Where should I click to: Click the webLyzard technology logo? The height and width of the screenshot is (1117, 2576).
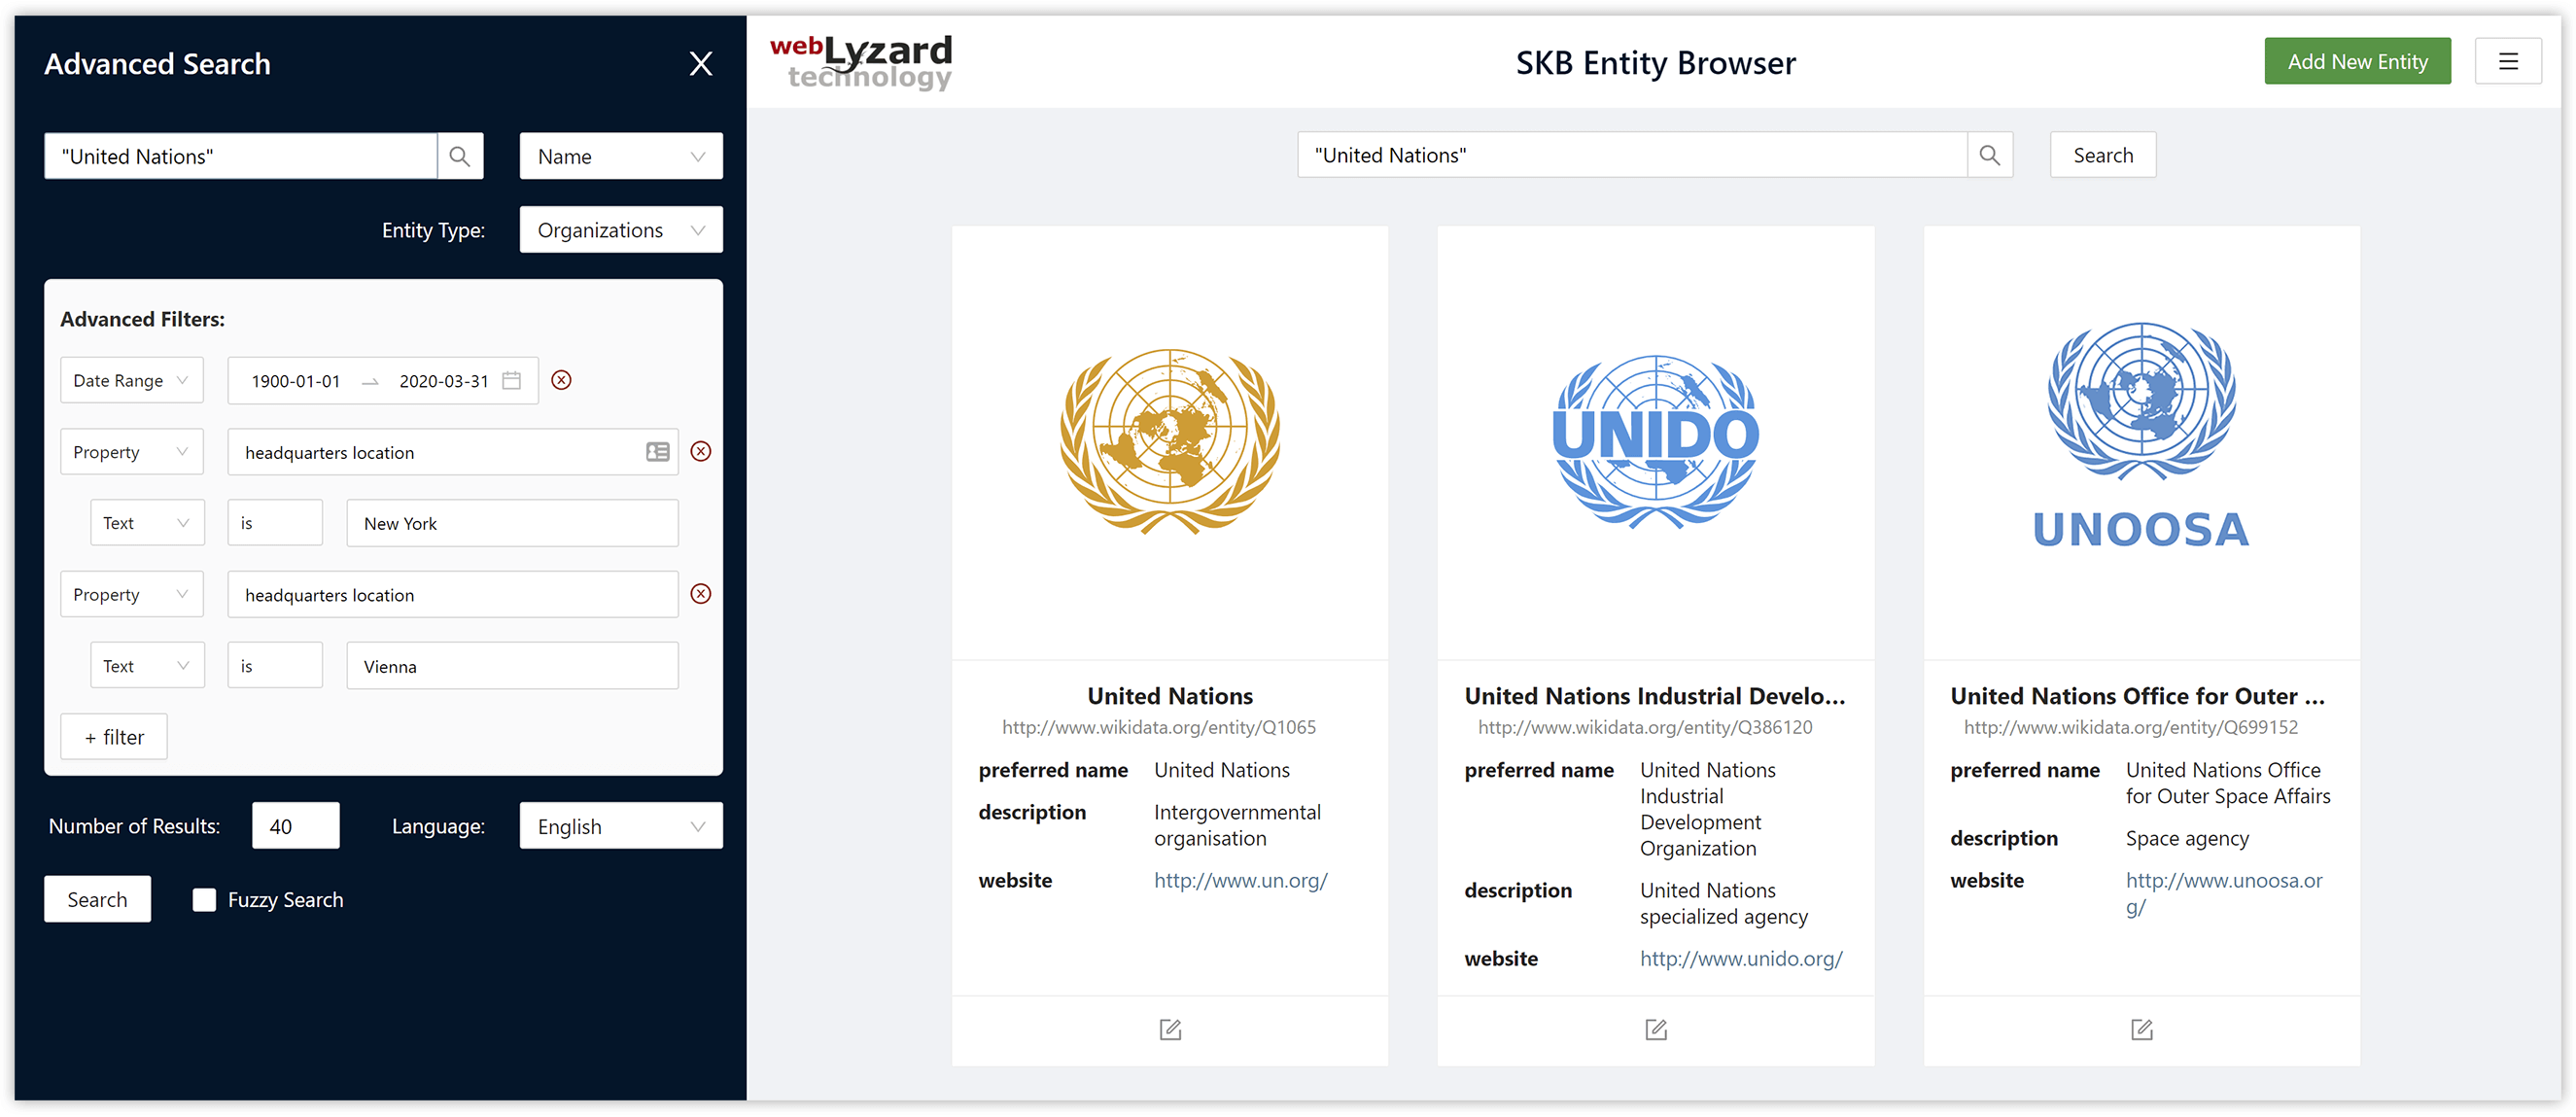(860, 62)
